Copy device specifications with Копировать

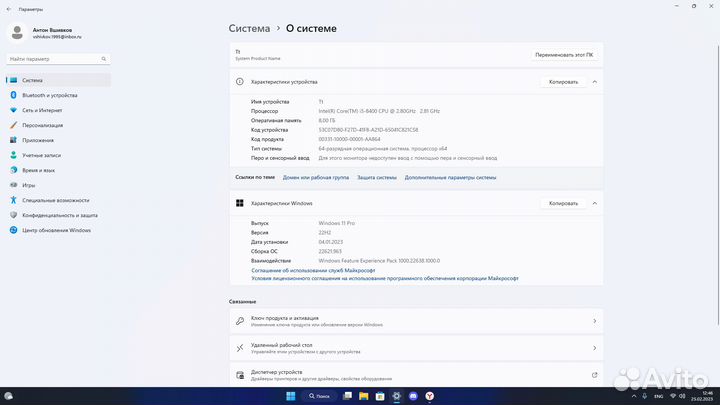coord(563,82)
